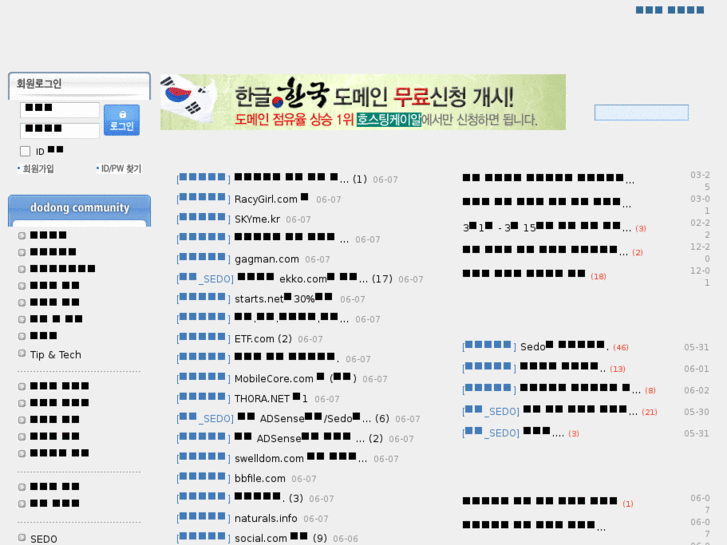727x545 pixels.
Task: Click the Korean domain banner advertisement
Action: tap(363, 102)
